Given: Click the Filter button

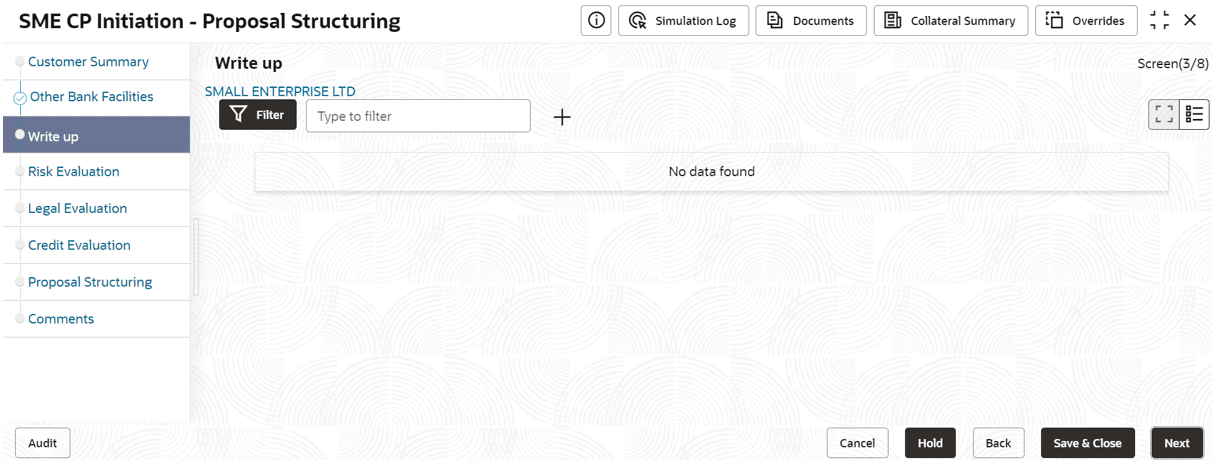Looking at the screenshot, I should 258,115.
